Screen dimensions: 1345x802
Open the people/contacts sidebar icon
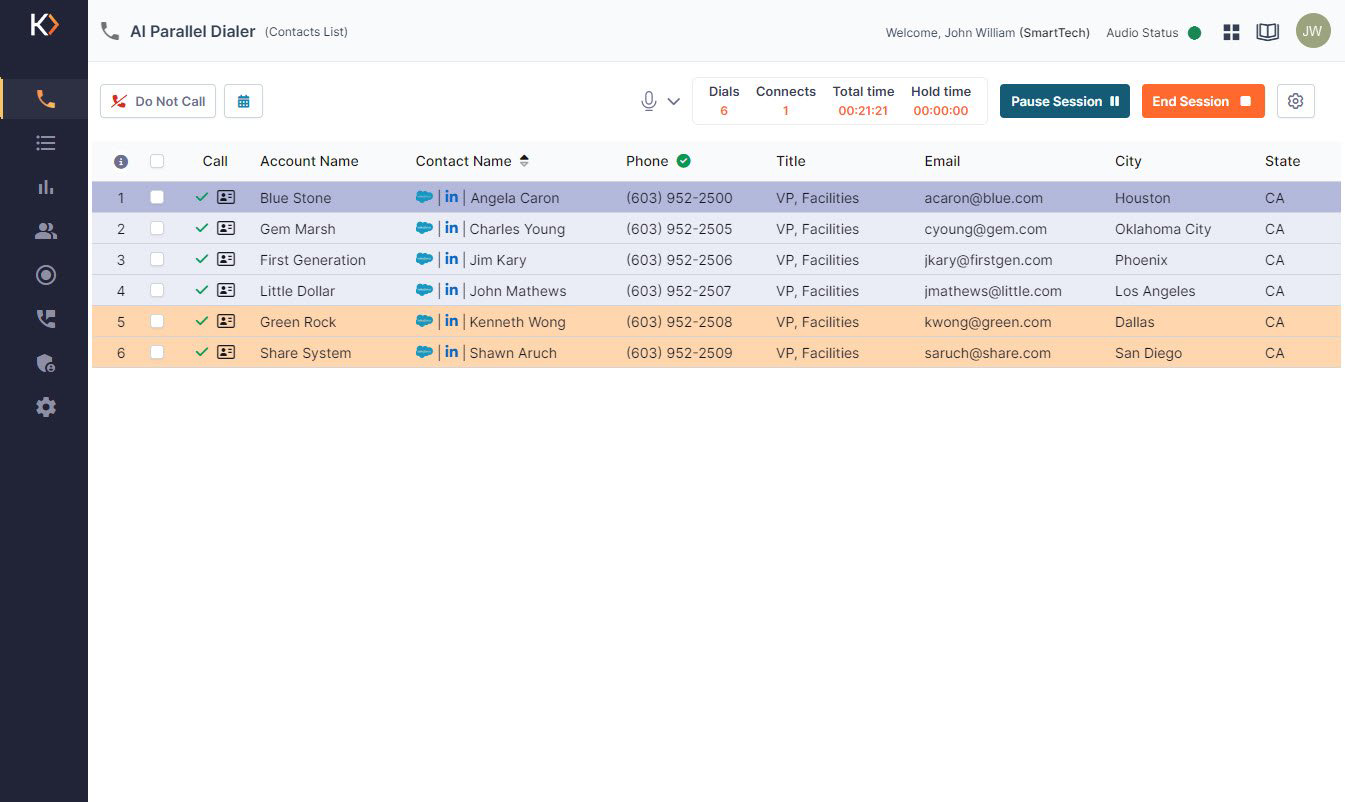click(x=45, y=231)
